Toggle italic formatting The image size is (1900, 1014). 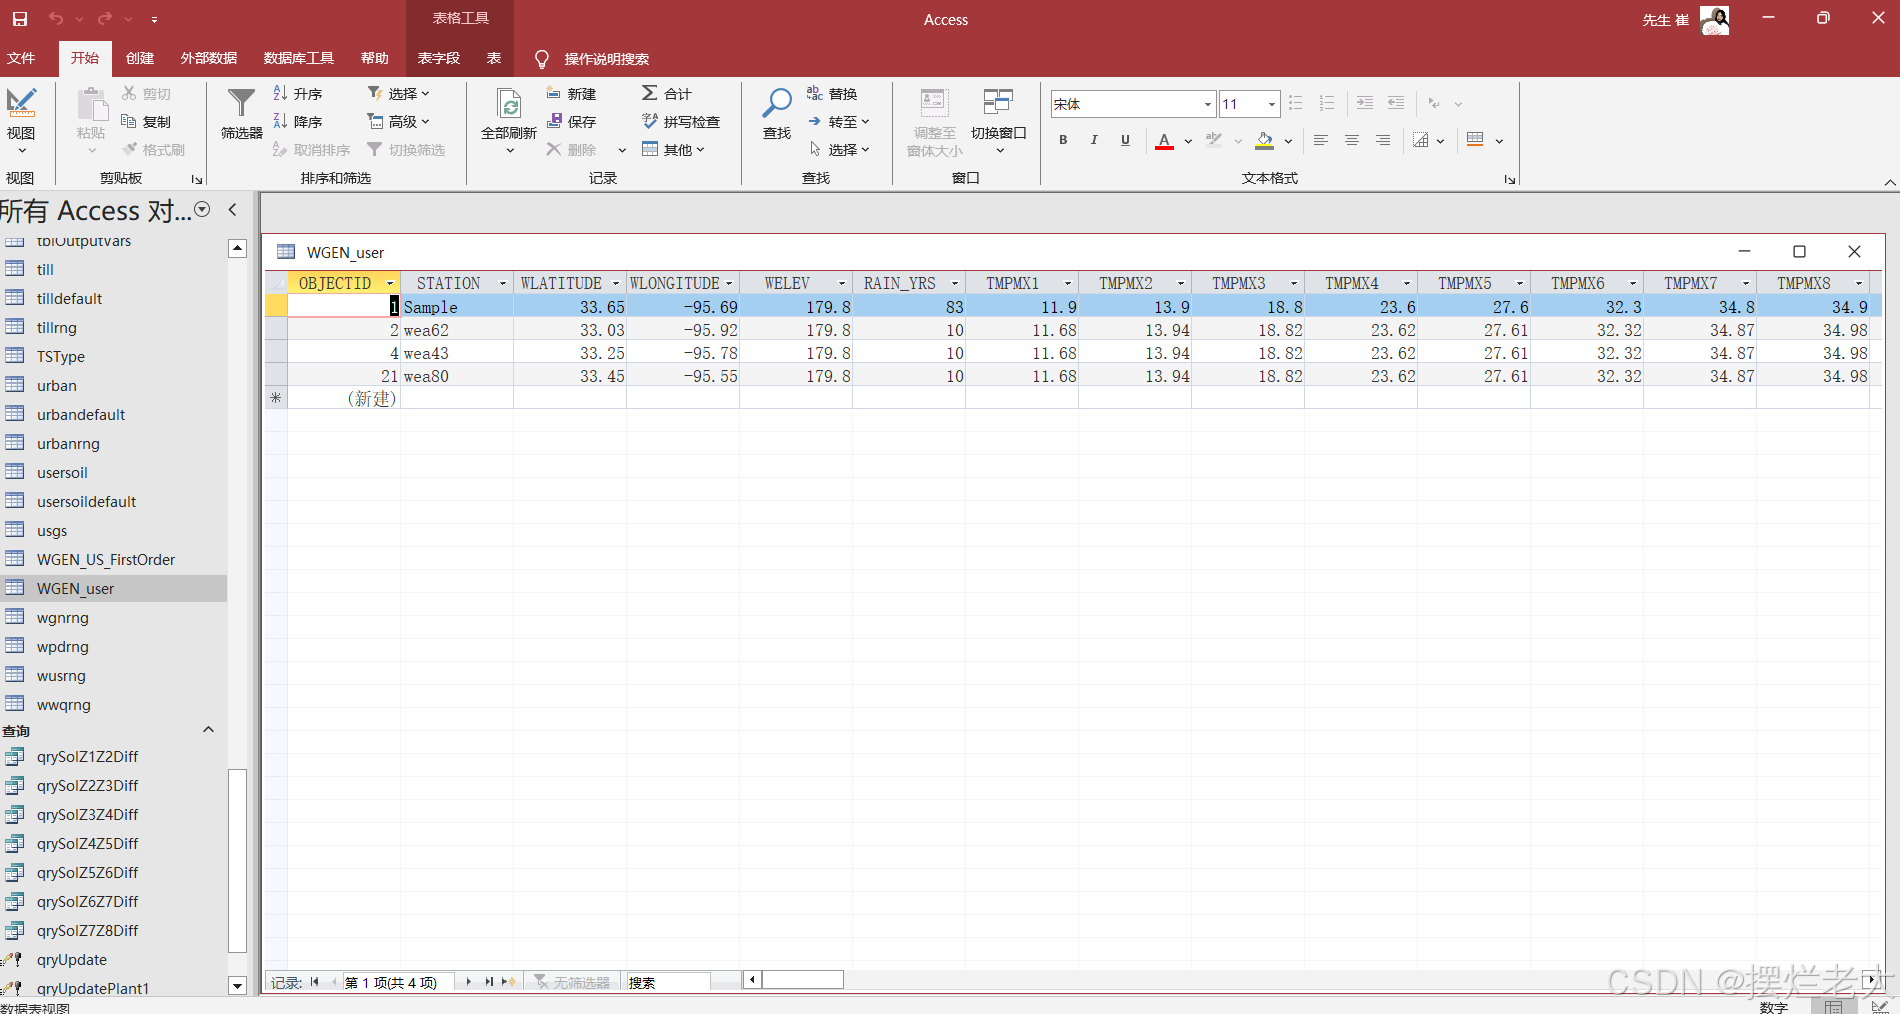(1094, 141)
